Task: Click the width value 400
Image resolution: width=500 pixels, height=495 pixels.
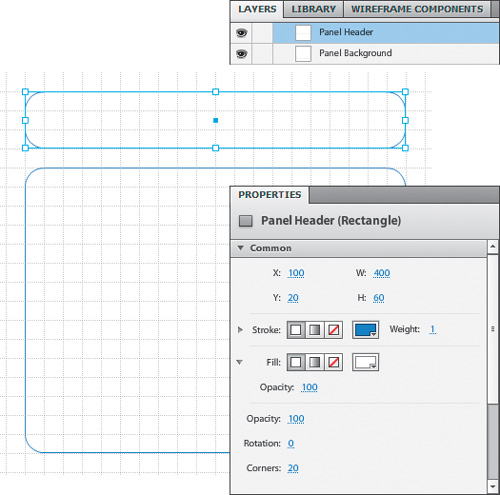Action: pos(382,273)
